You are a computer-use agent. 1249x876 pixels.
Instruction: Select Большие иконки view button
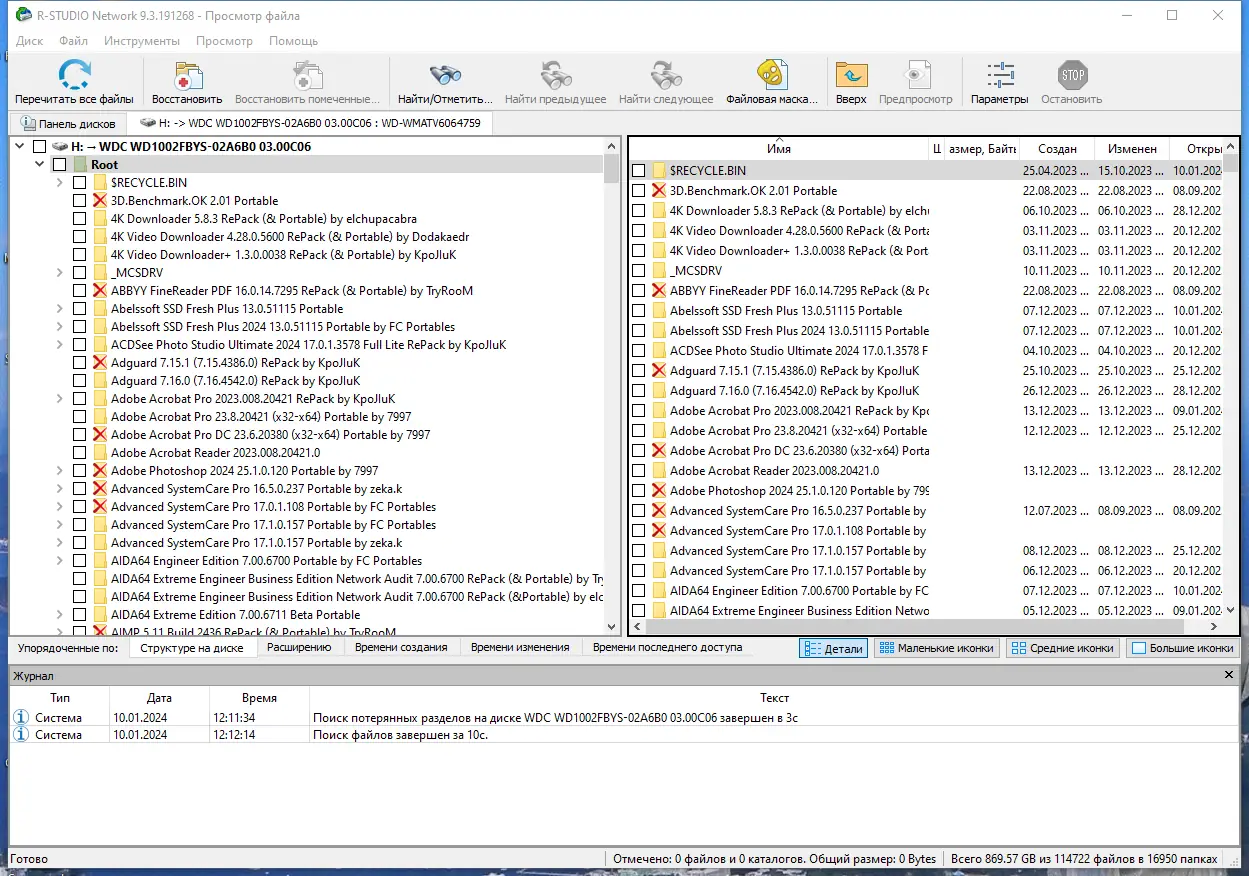coord(1182,648)
